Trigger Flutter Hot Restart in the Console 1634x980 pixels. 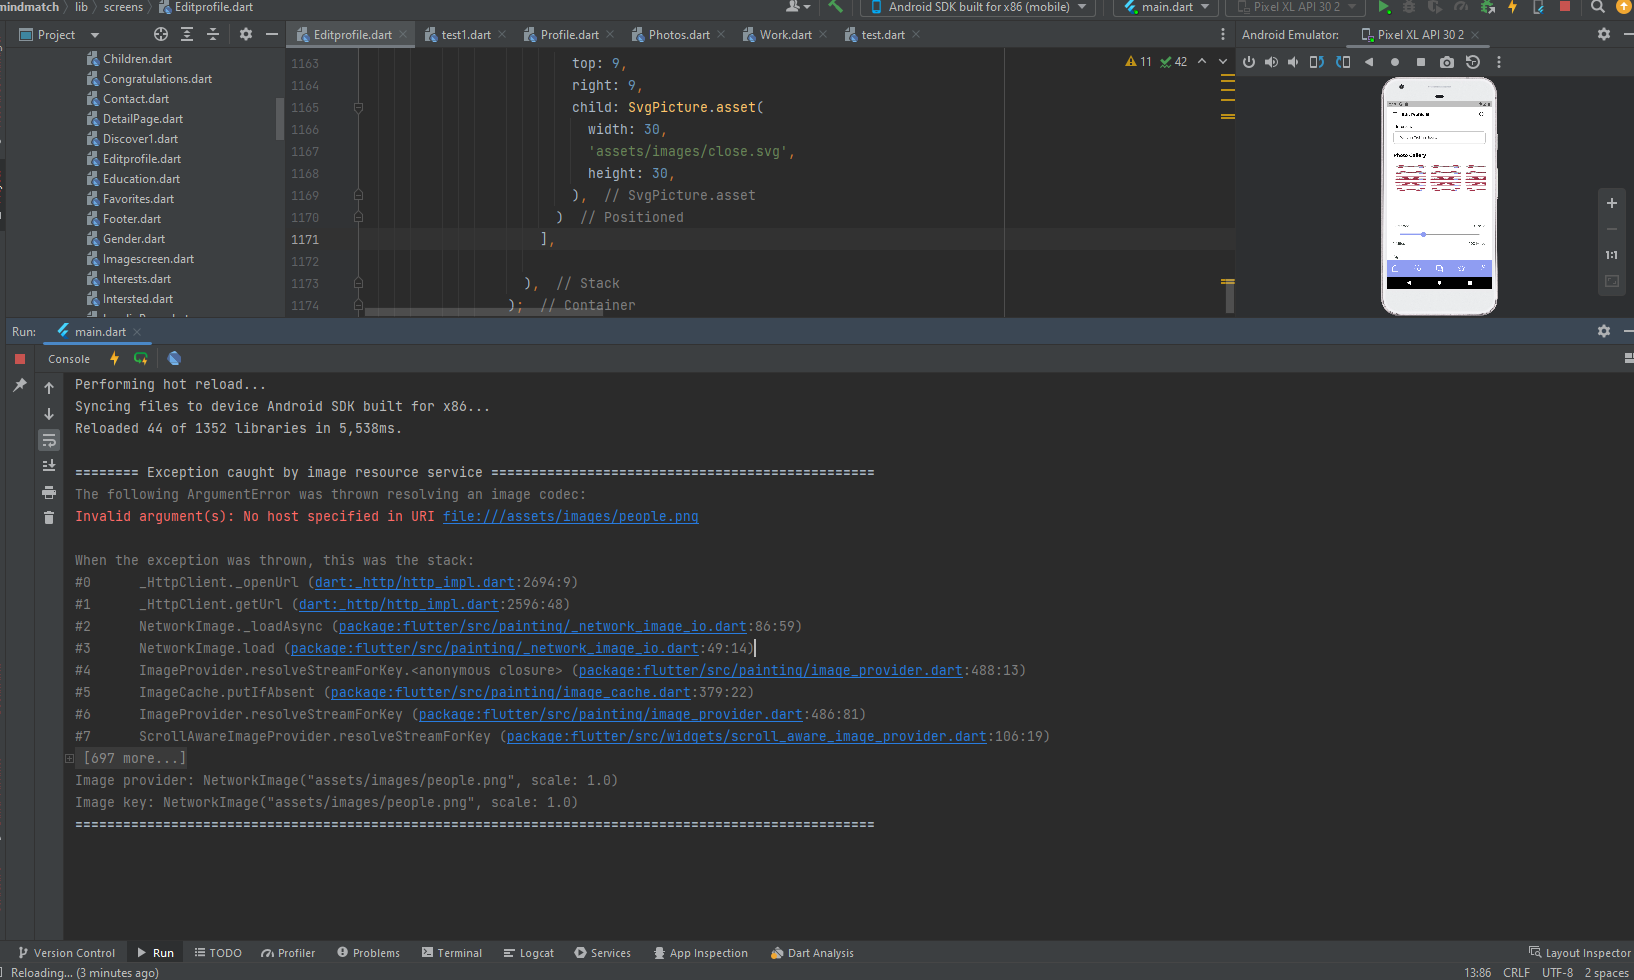[x=141, y=359]
